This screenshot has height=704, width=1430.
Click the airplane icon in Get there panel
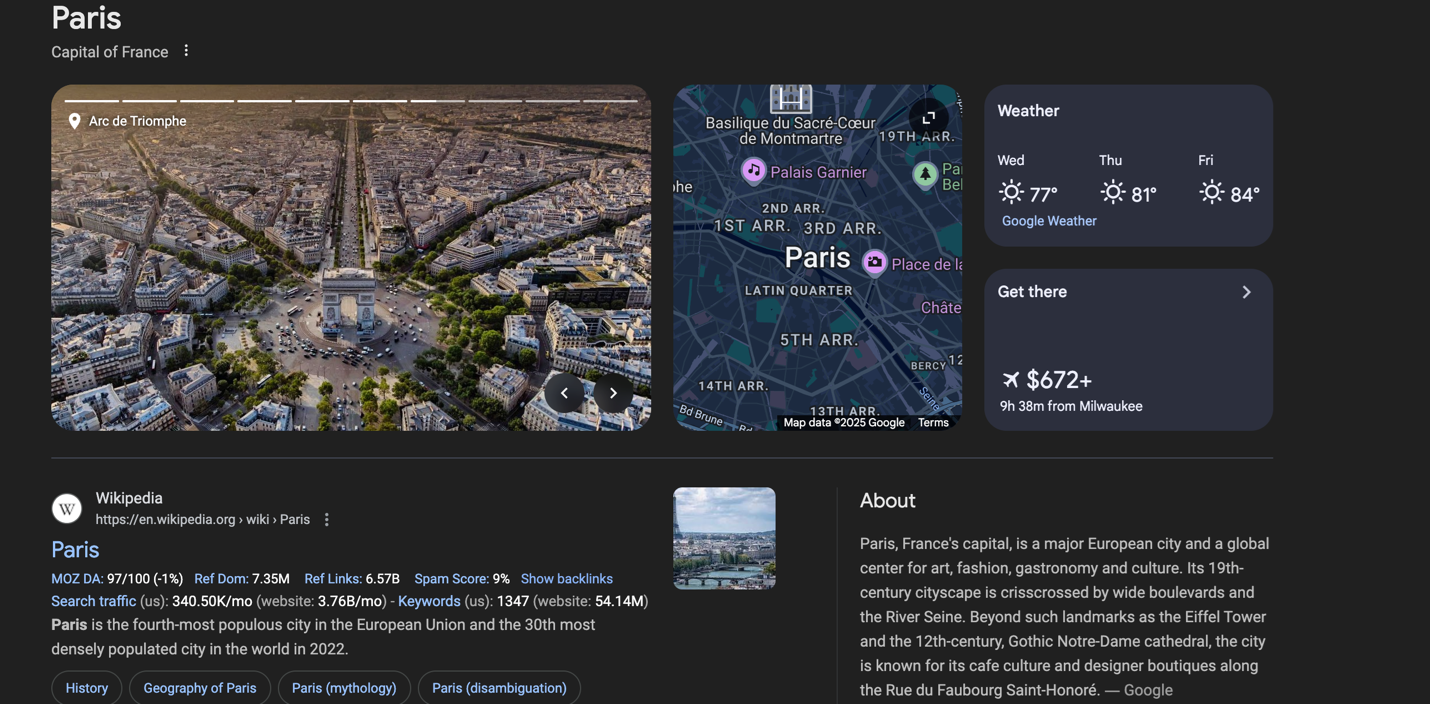pos(1010,379)
